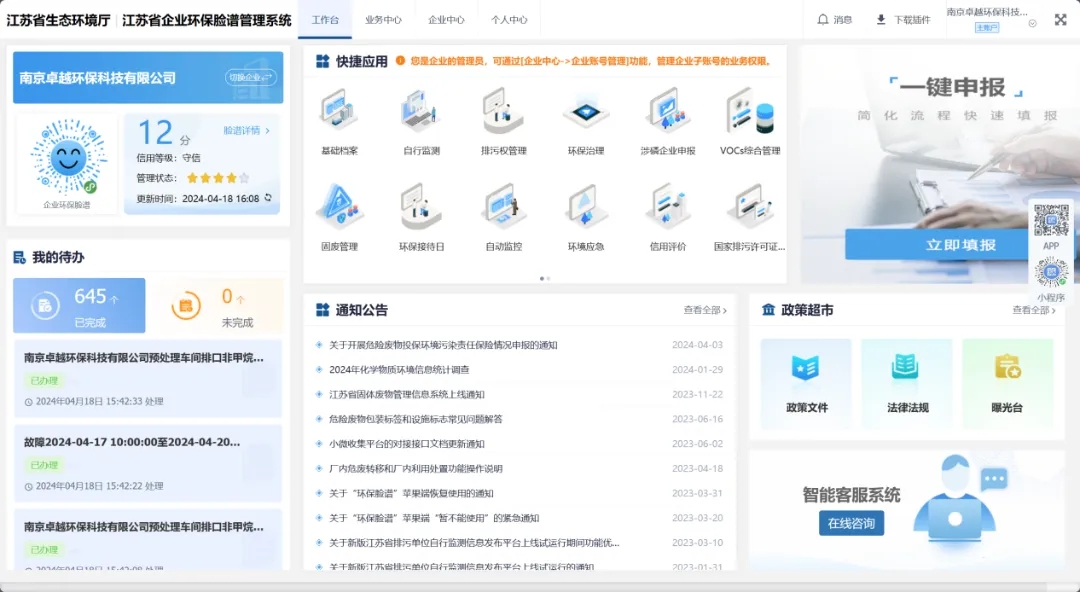The image size is (1080, 592).
Task: Click the 在线咨询 button
Action: [x=851, y=523]
